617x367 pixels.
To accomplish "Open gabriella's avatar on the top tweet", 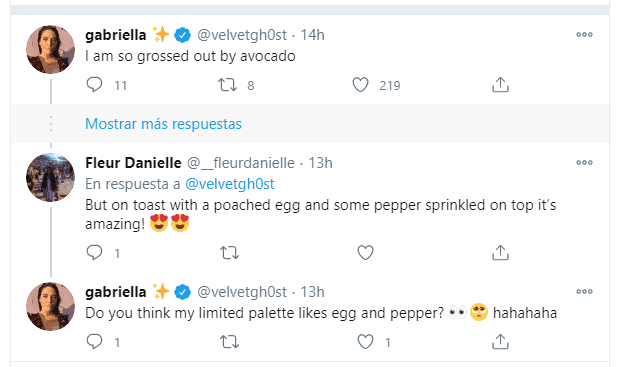I will pos(50,50).
